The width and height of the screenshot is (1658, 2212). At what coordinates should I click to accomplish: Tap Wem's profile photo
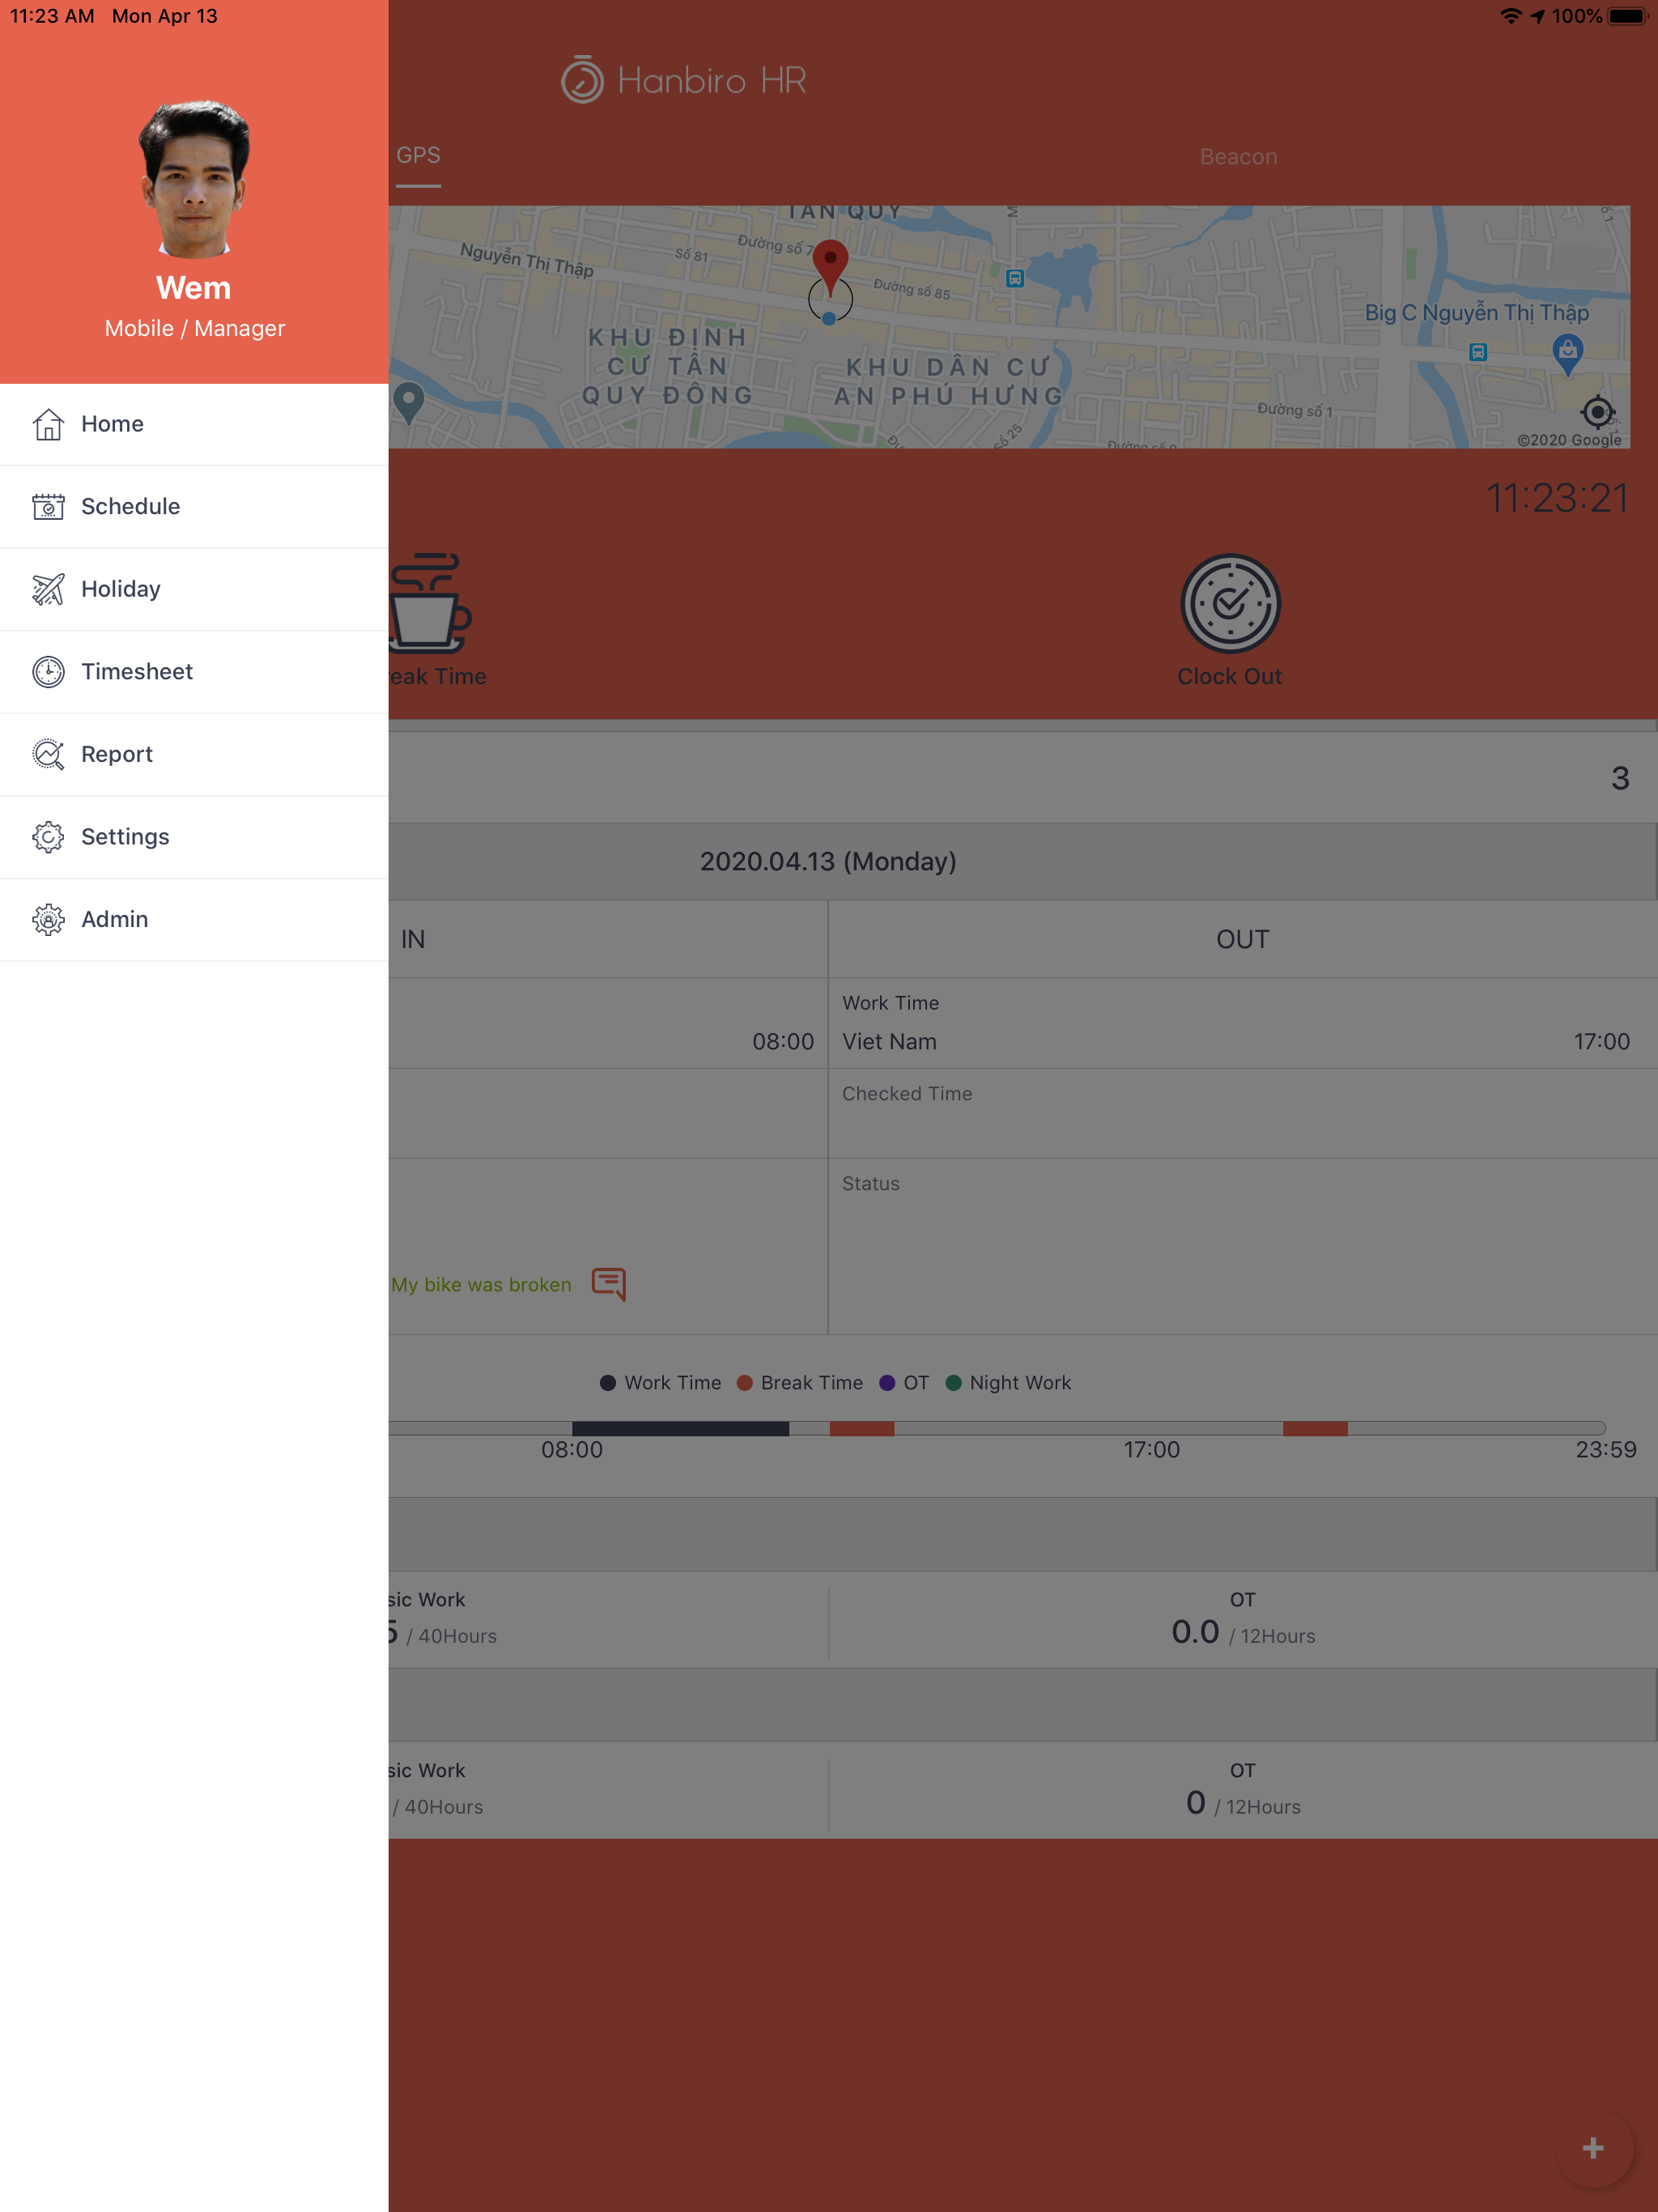click(194, 178)
